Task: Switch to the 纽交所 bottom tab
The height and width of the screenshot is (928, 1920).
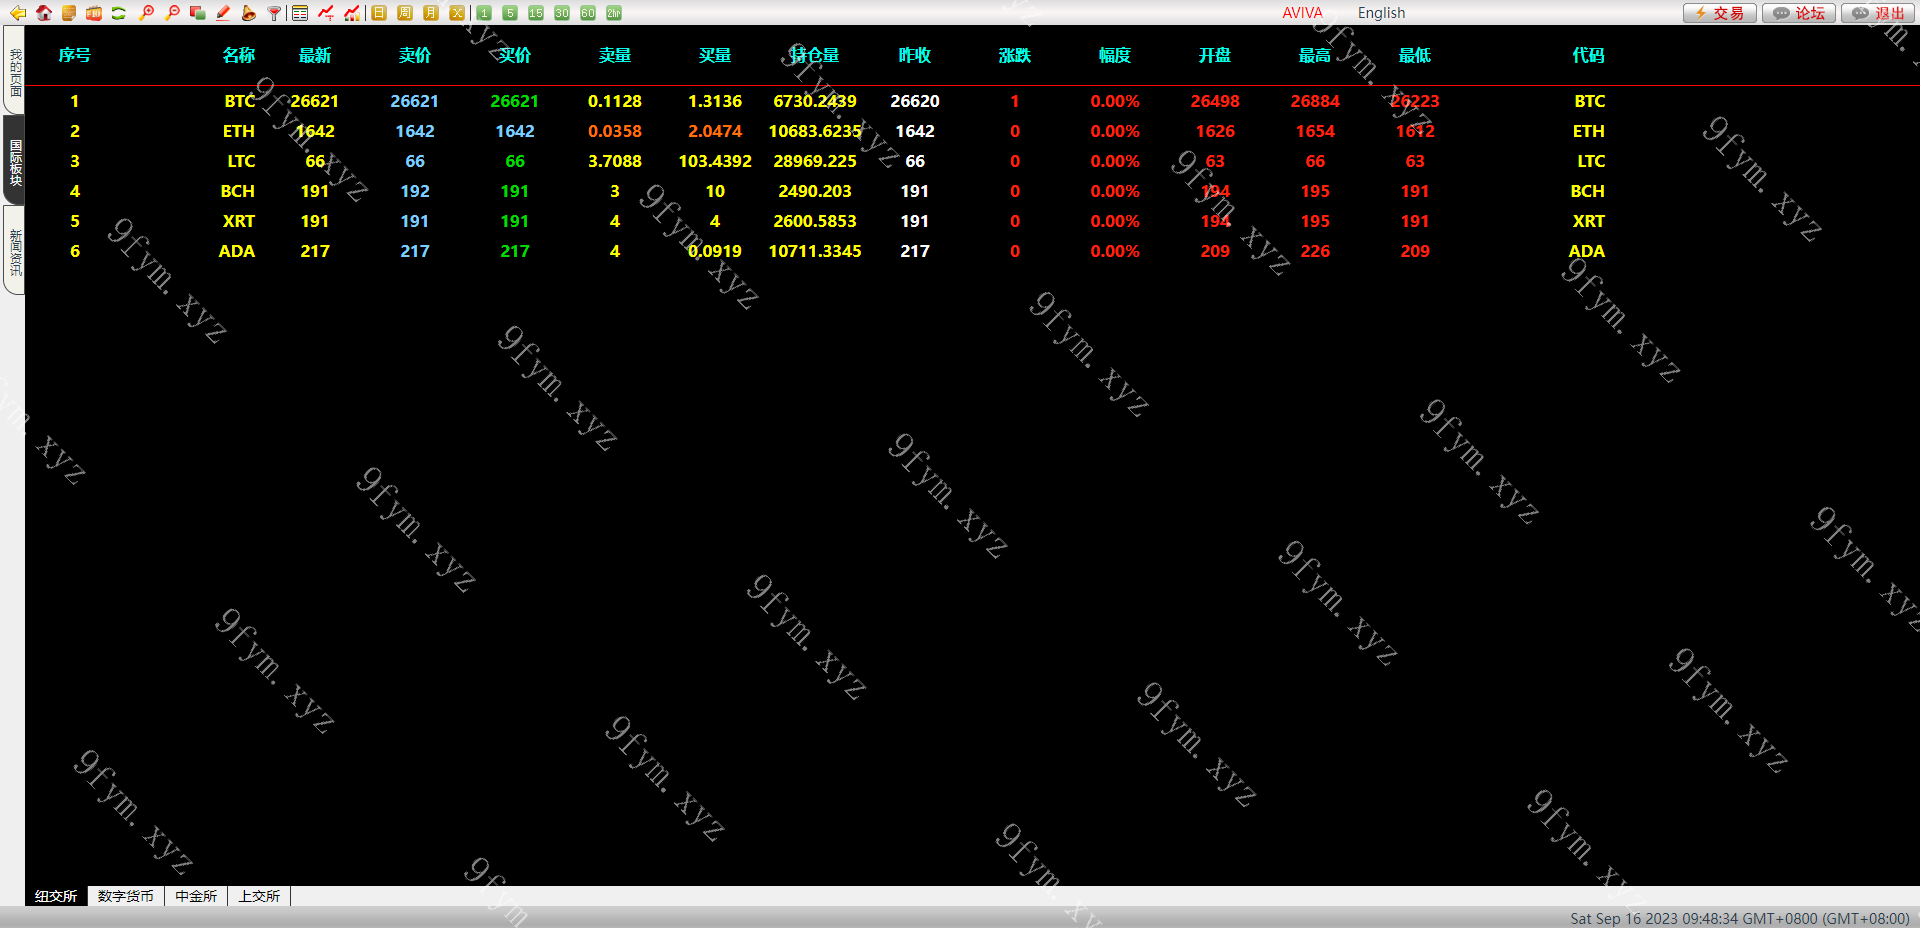Action: (56, 896)
